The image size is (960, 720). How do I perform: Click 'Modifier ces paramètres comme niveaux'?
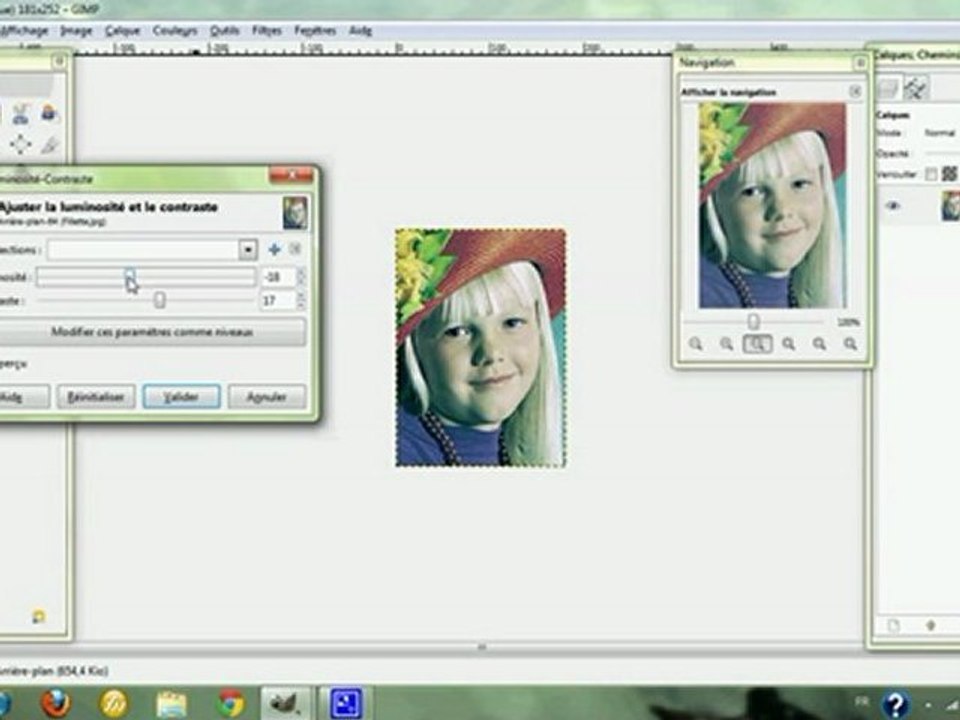coord(153,332)
